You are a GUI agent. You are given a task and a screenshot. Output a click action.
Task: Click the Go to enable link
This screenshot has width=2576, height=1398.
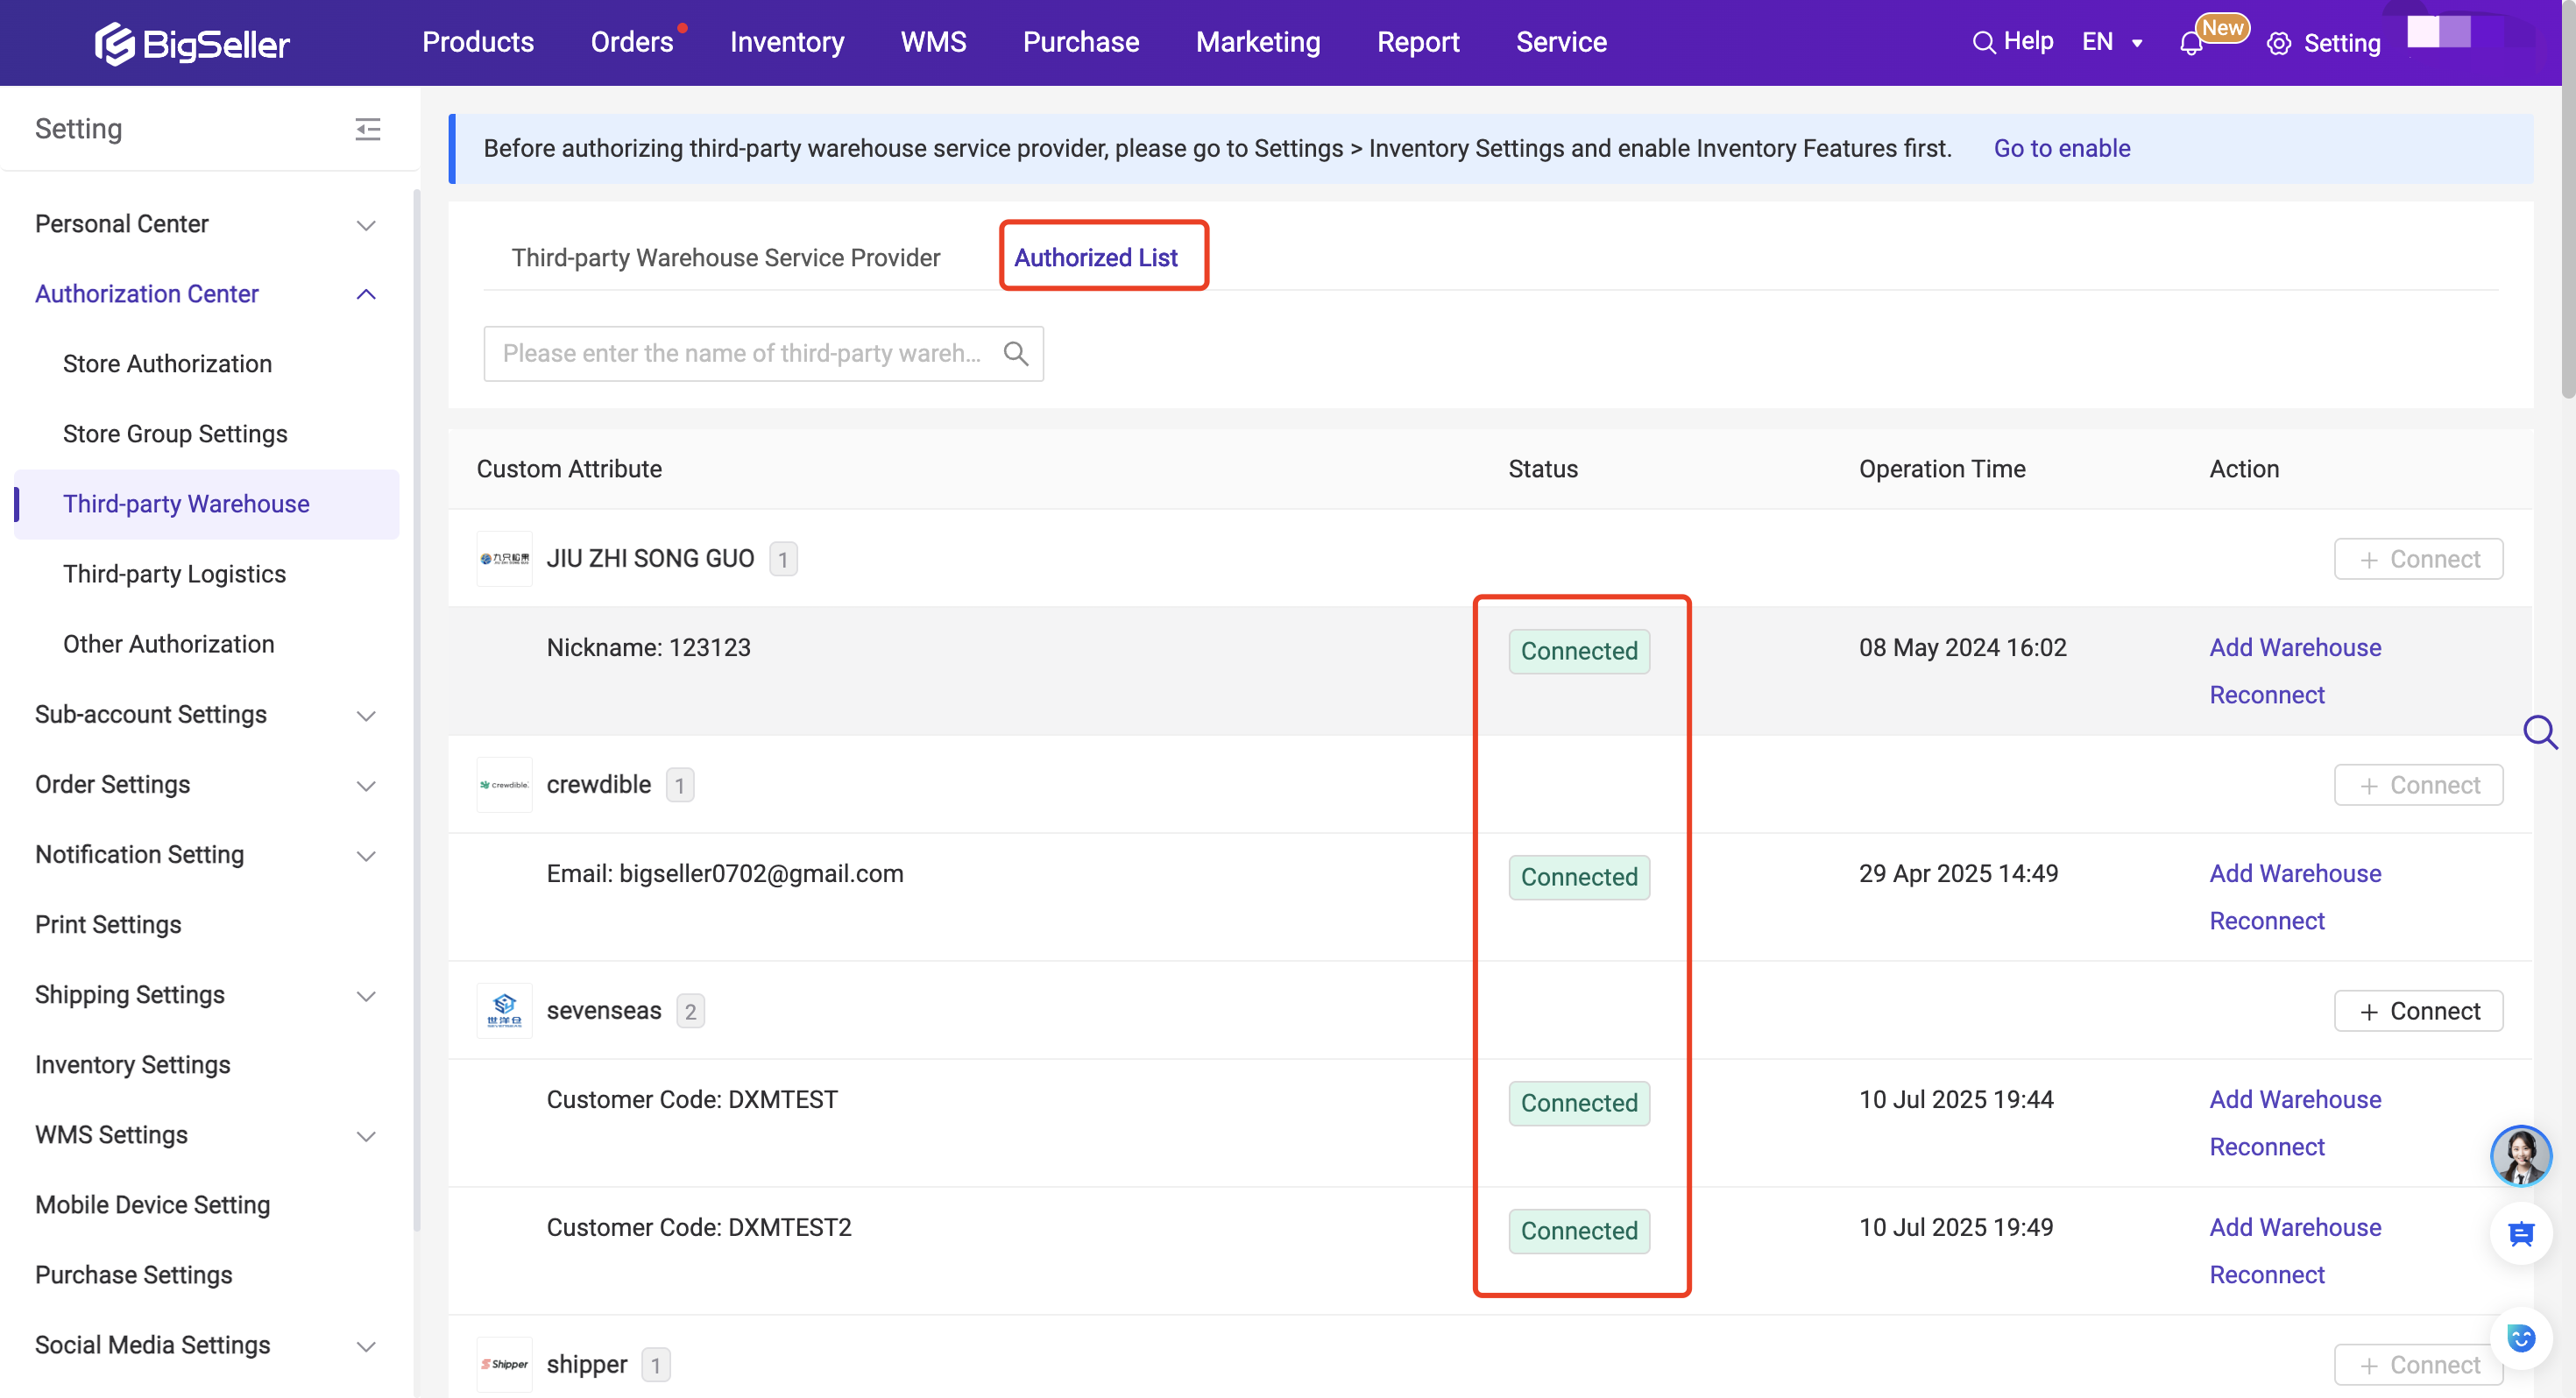coord(2062,148)
